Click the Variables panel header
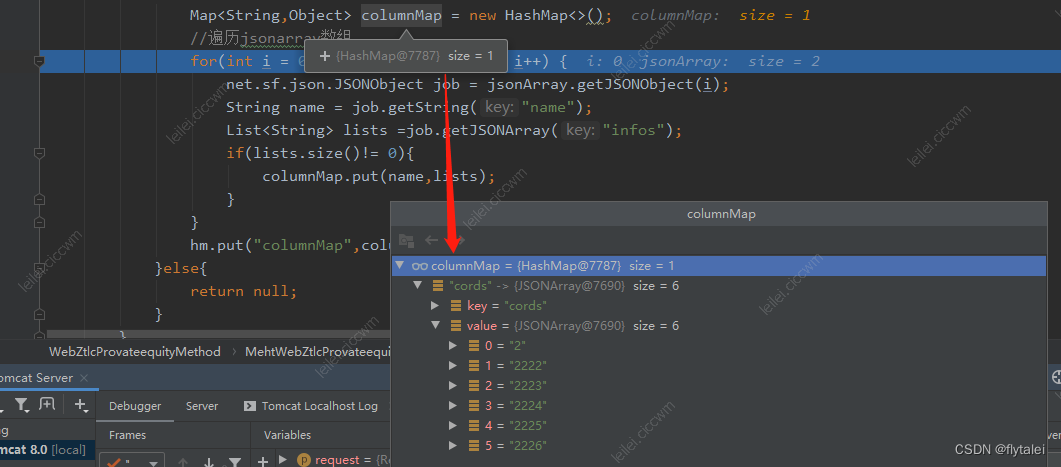This screenshot has height=467, width=1061. (287, 435)
